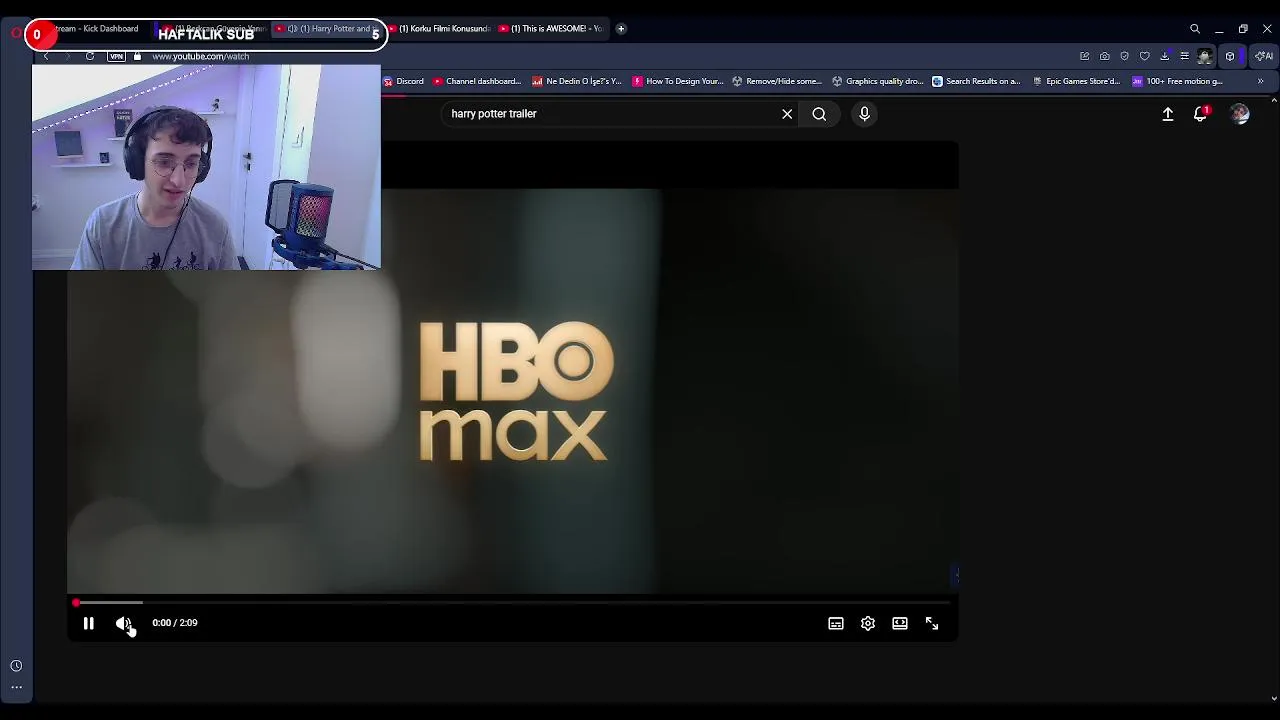This screenshot has width=1280, height=720.
Task: Open '100+ Free motion g...' bookmark
Action: 1177,81
